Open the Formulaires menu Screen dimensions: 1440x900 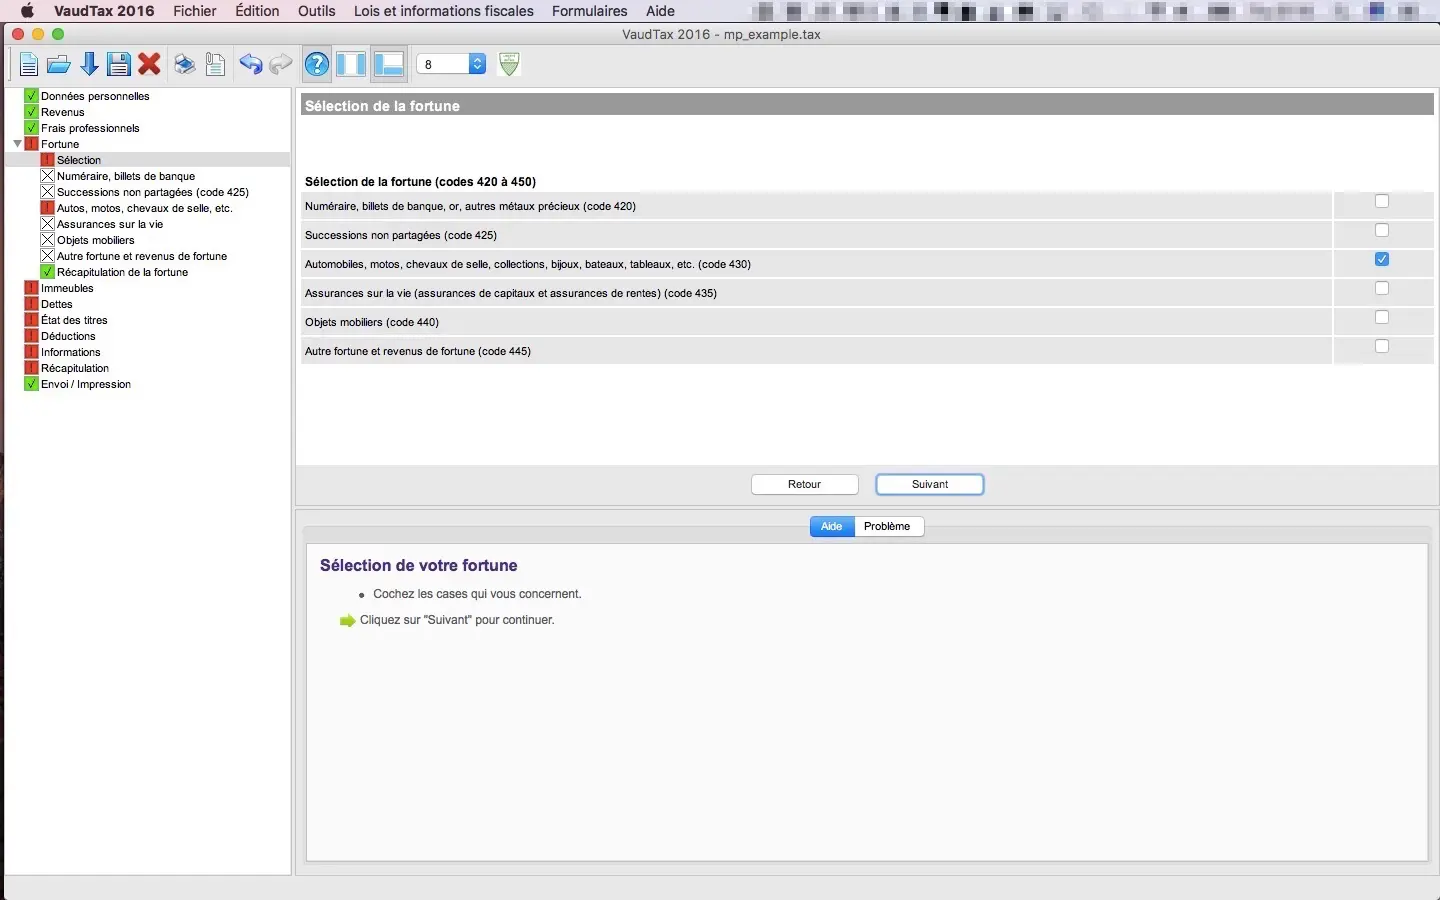click(x=590, y=11)
